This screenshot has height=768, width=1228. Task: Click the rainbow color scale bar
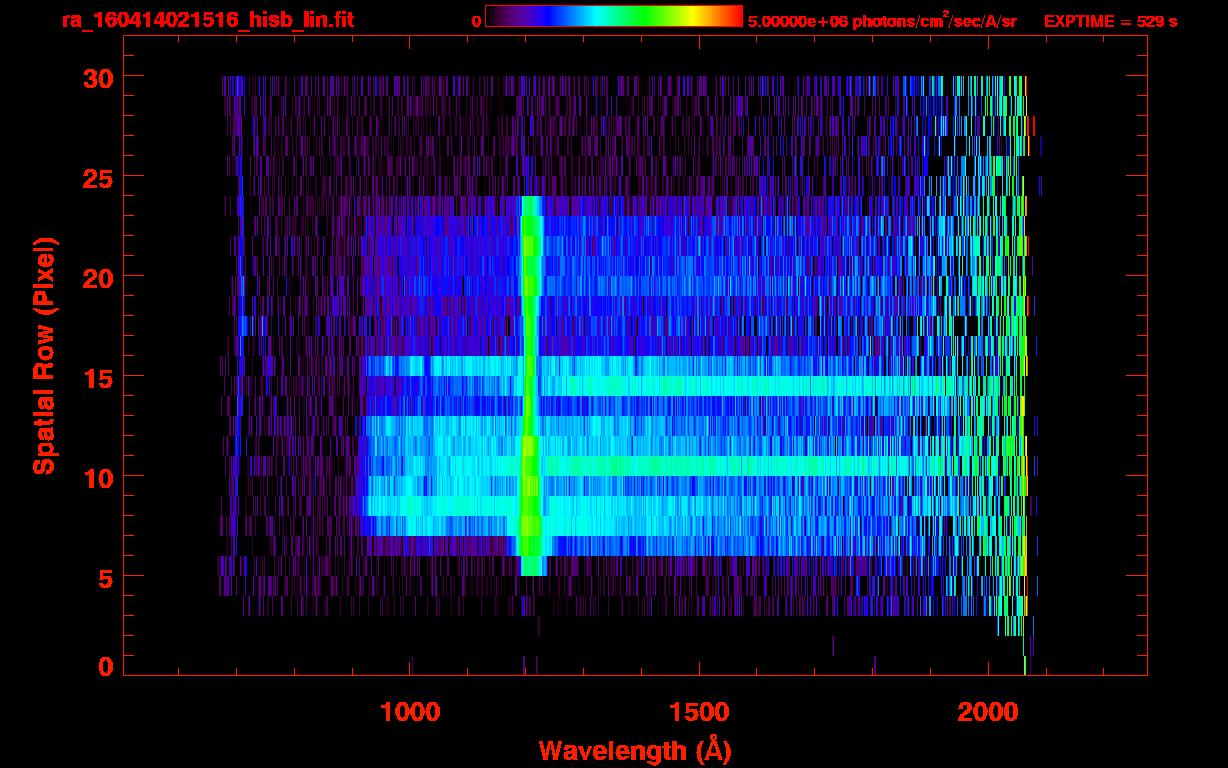(613, 16)
